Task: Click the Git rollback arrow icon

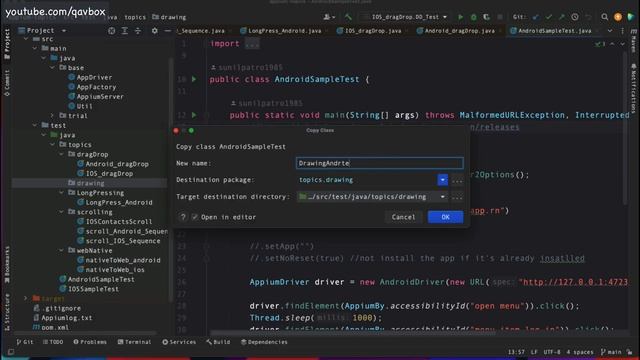Action: [x=588, y=17]
